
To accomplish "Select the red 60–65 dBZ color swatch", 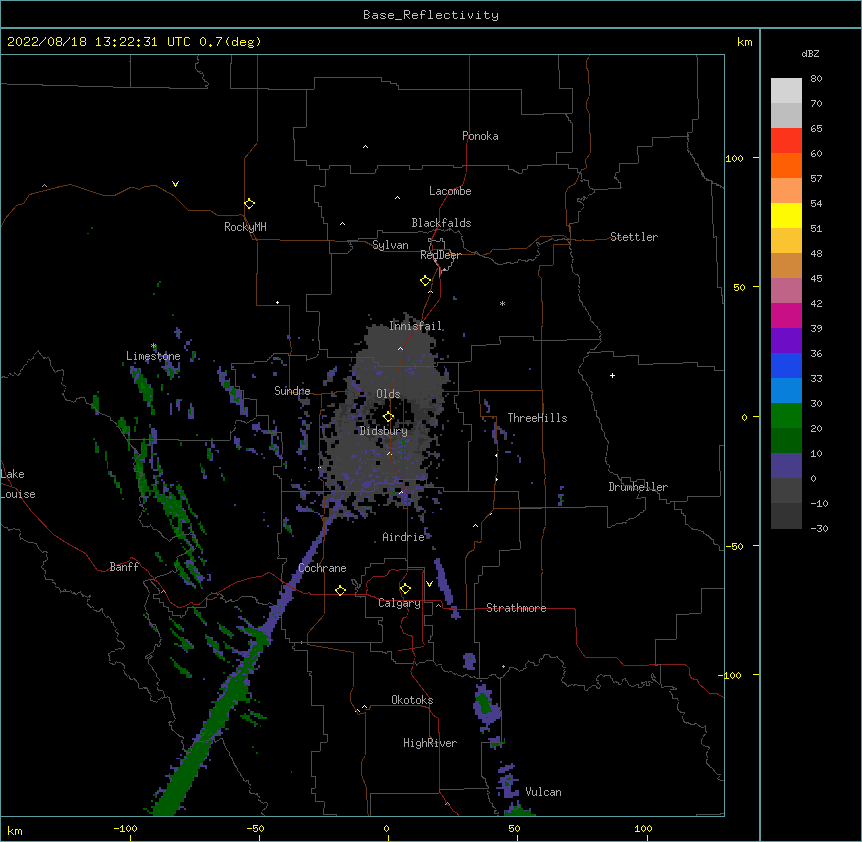I will pyautogui.click(x=786, y=140).
